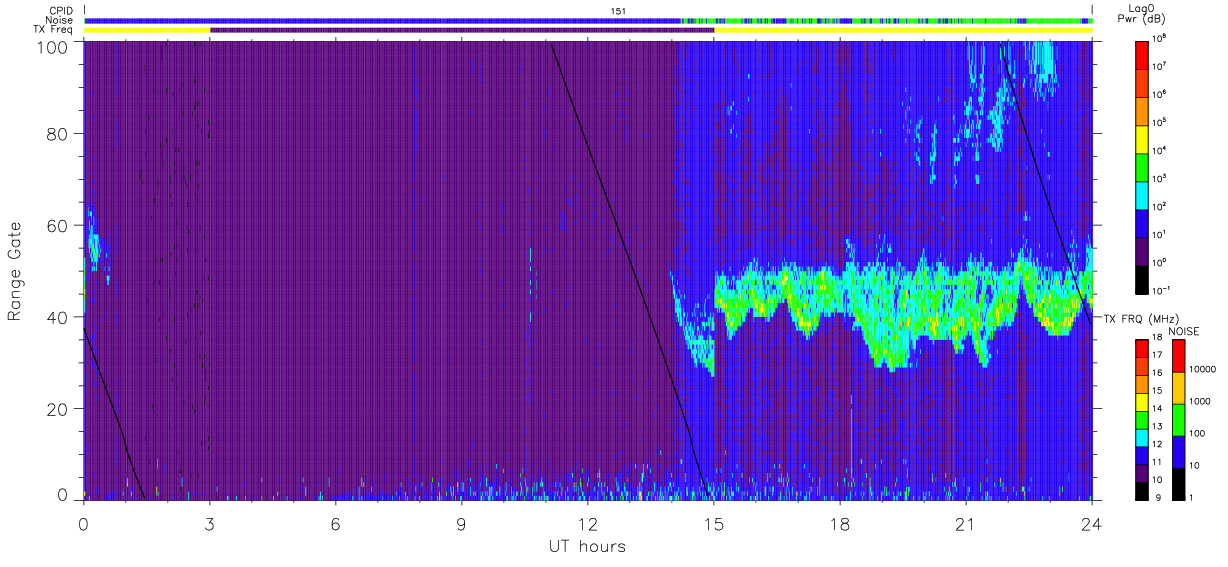Click the 10^4 label on power colorbar

(1160, 150)
